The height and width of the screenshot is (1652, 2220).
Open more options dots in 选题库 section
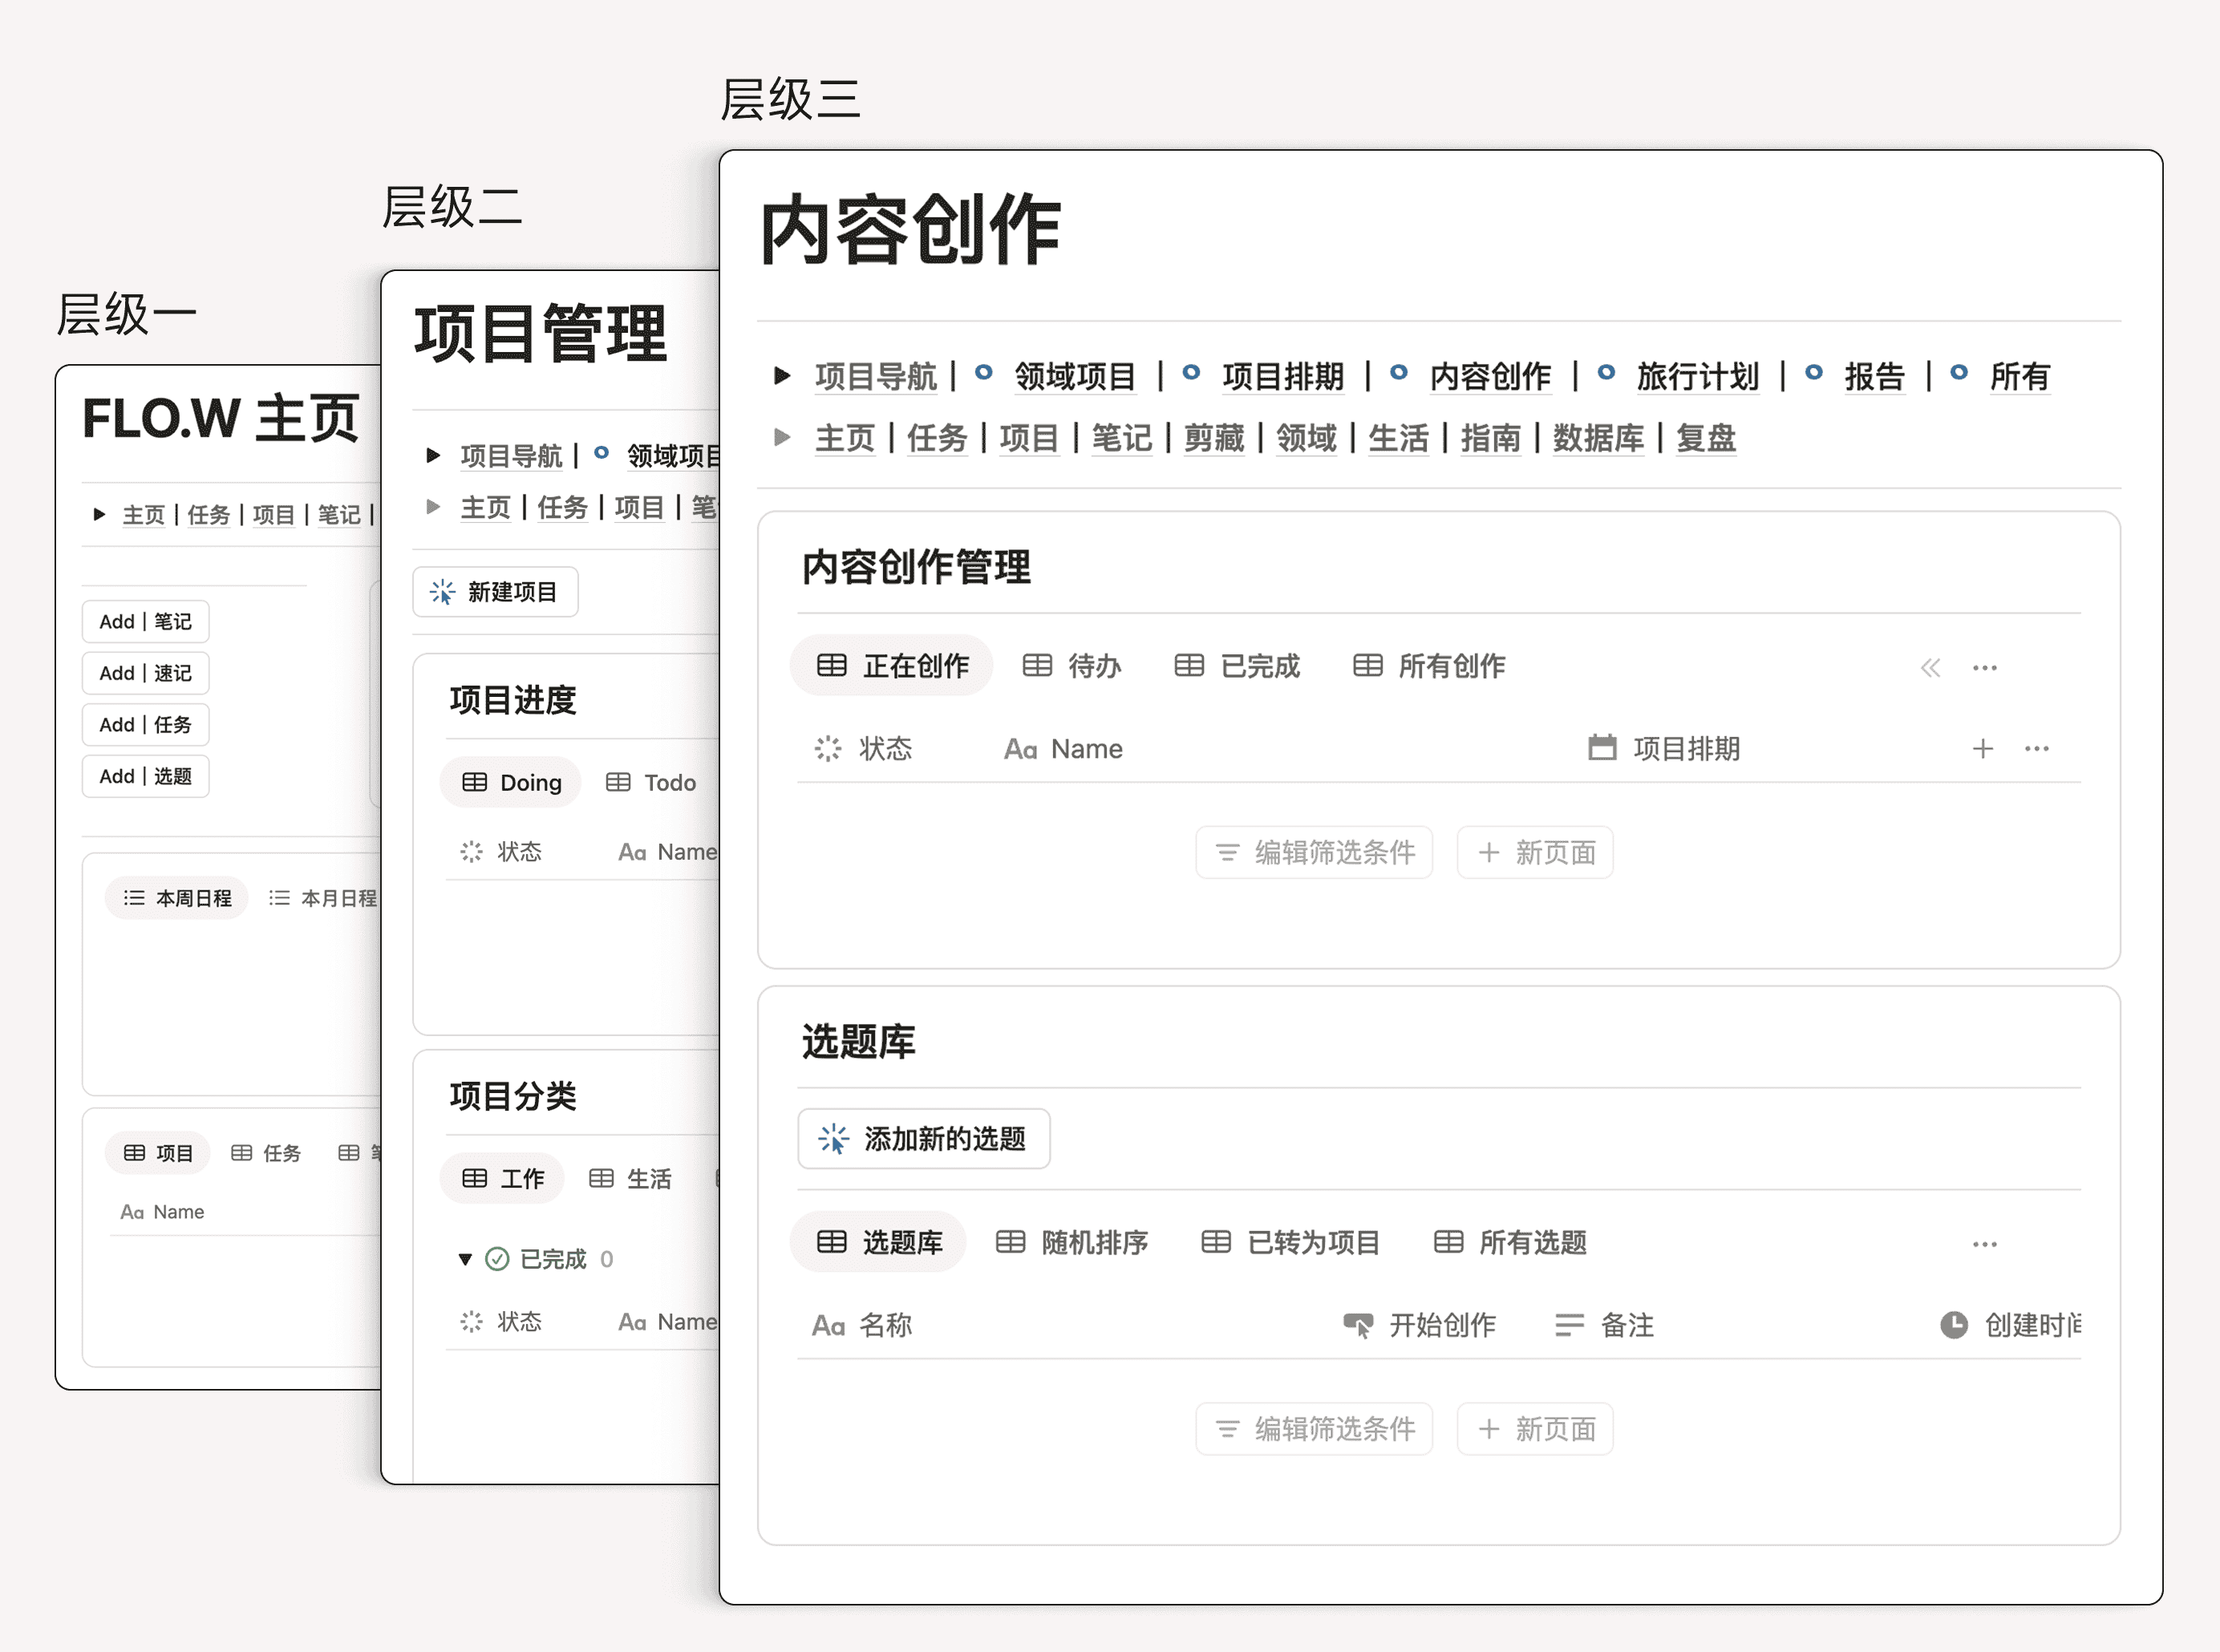coord(1985,1244)
